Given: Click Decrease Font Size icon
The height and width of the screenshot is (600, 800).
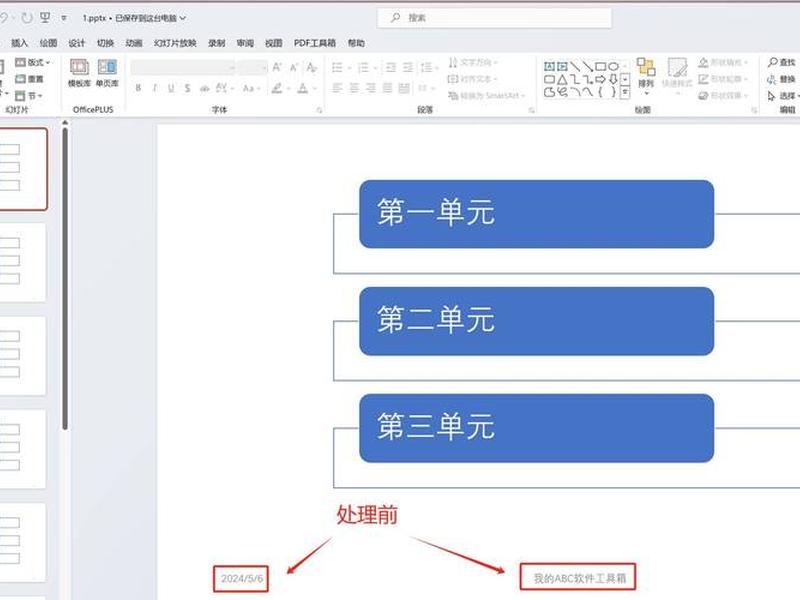Looking at the screenshot, I should point(294,67).
